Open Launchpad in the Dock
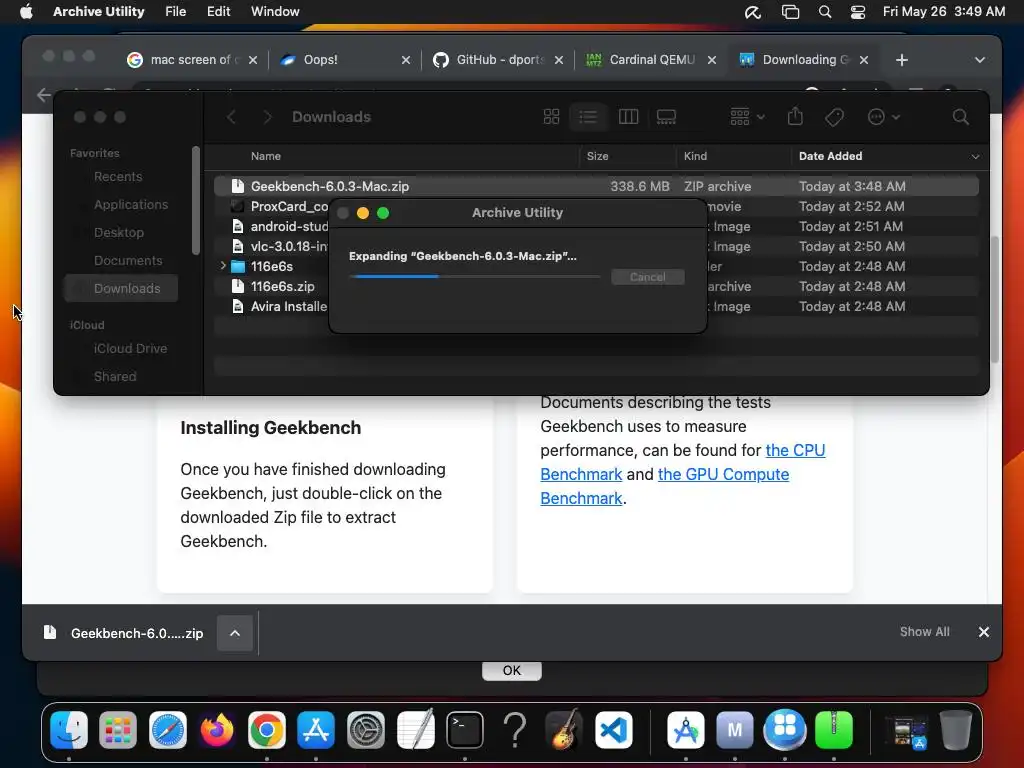Screen dimensions: 1024x768 118,729
